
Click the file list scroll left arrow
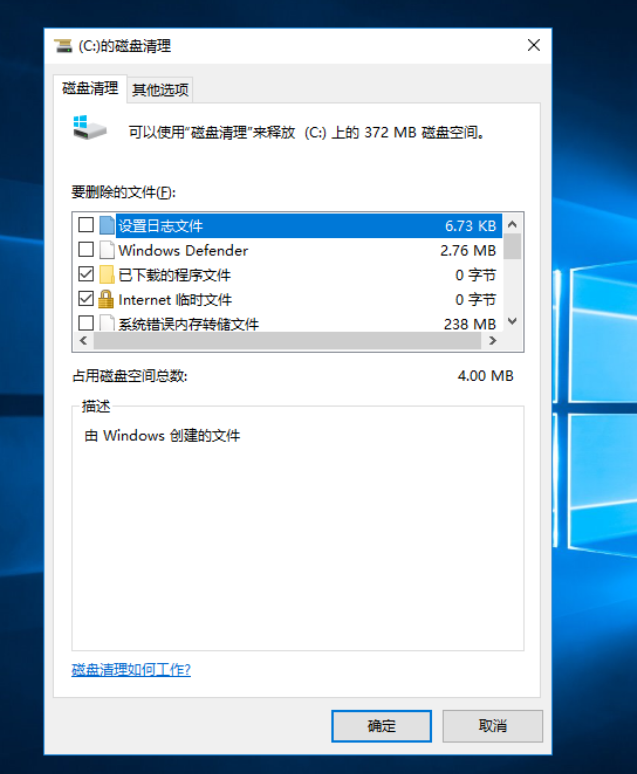pos(83,341)
